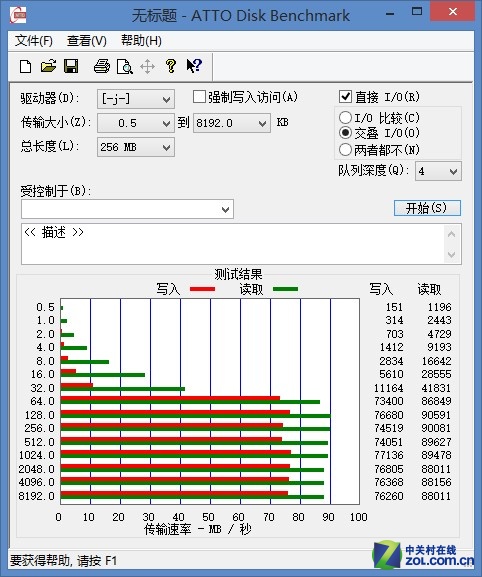Image resolution: width=482 pixels, height=577 pixels.
Task: Click the write value 77136
Action: point(389,455)
